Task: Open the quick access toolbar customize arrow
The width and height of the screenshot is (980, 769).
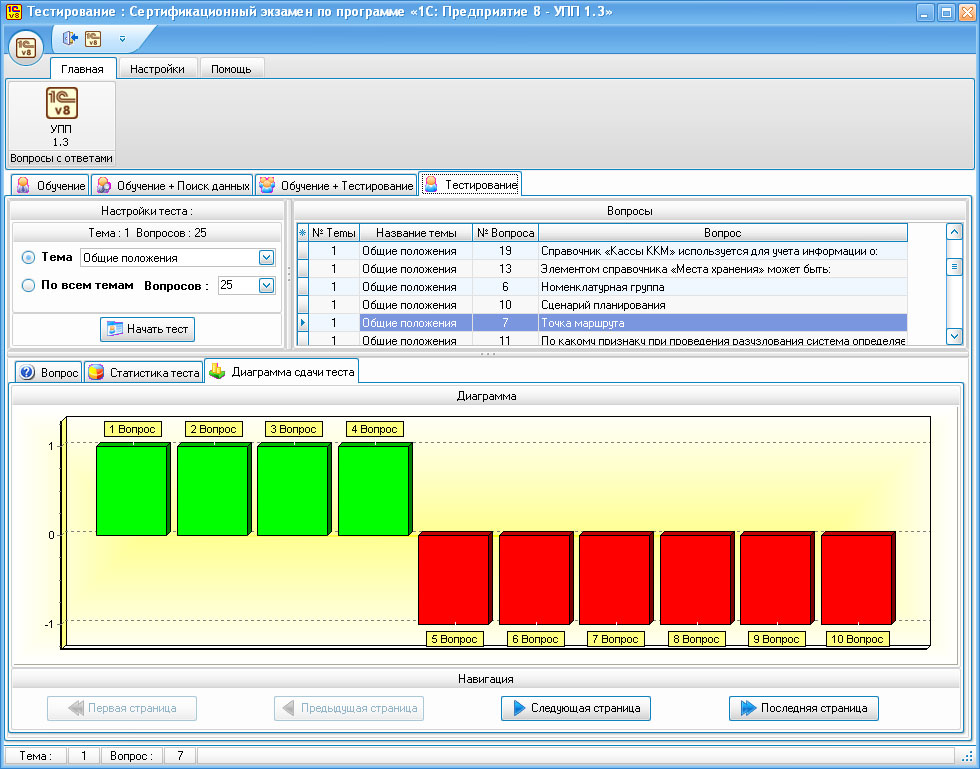Action: [122, 39]
